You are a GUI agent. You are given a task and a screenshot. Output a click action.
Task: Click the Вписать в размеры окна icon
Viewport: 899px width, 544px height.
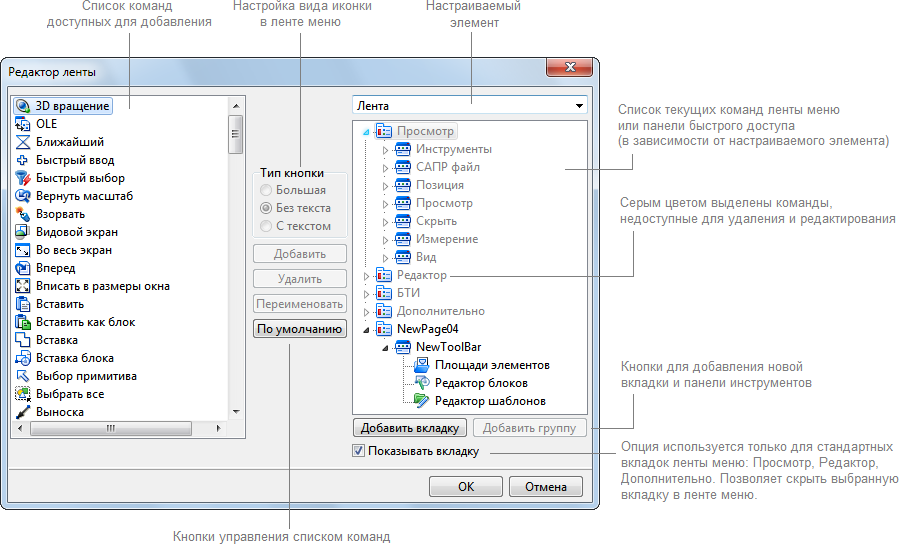click(22, 286)
